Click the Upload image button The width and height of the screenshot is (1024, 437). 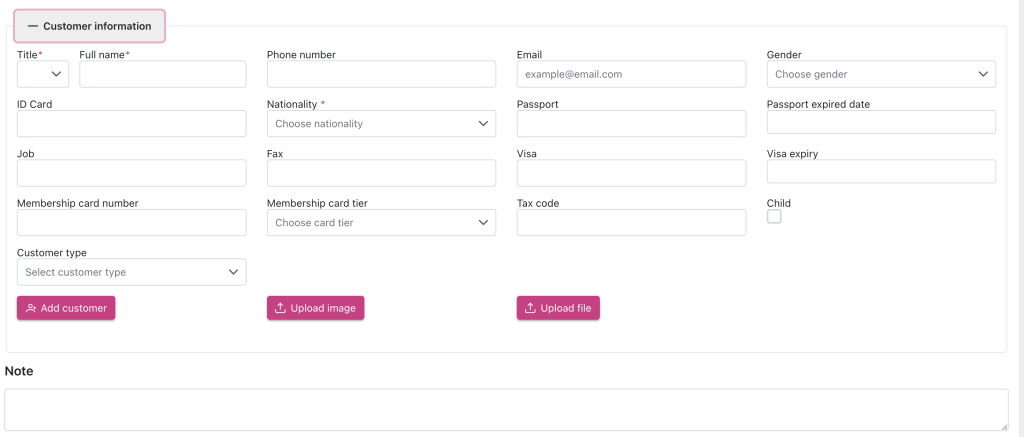point(315,308)
